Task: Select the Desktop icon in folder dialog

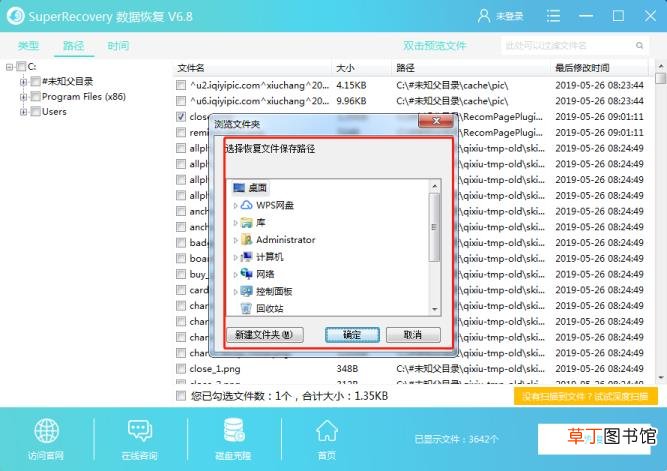Action: (239, 188)
